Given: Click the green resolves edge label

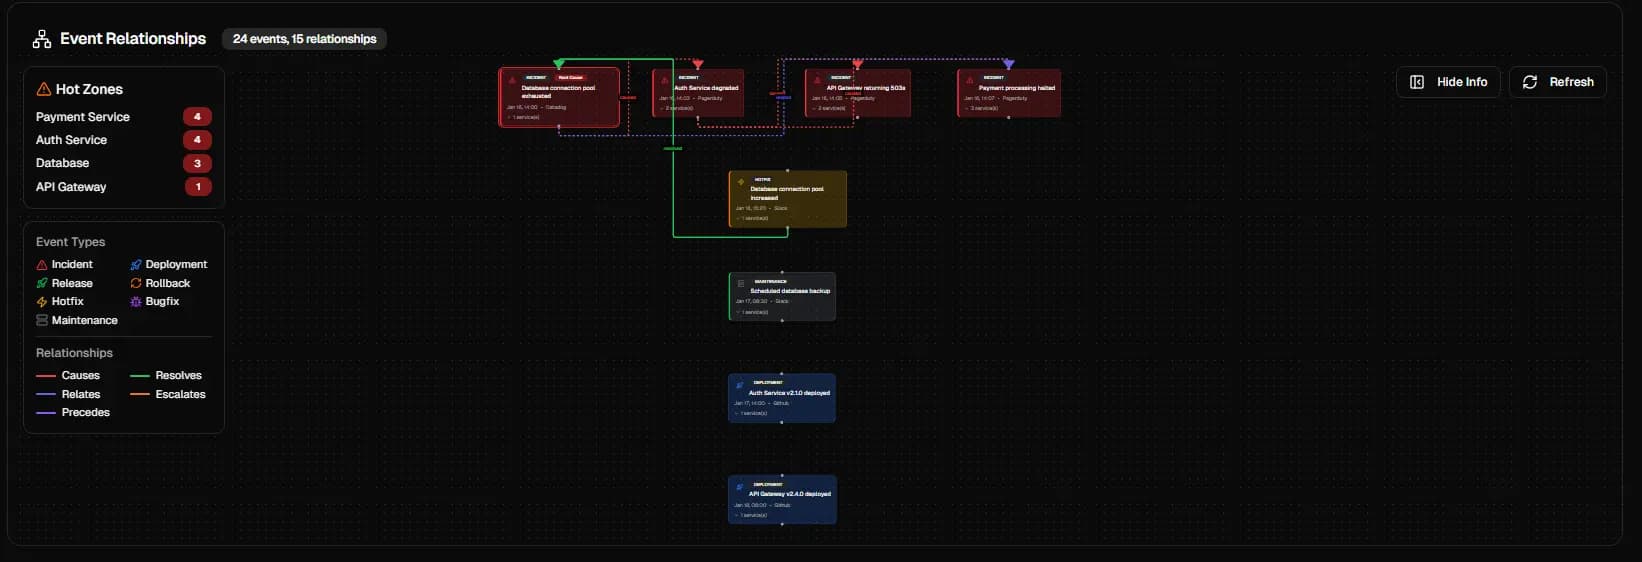Looking at the screenshot, I should point(673,149).
